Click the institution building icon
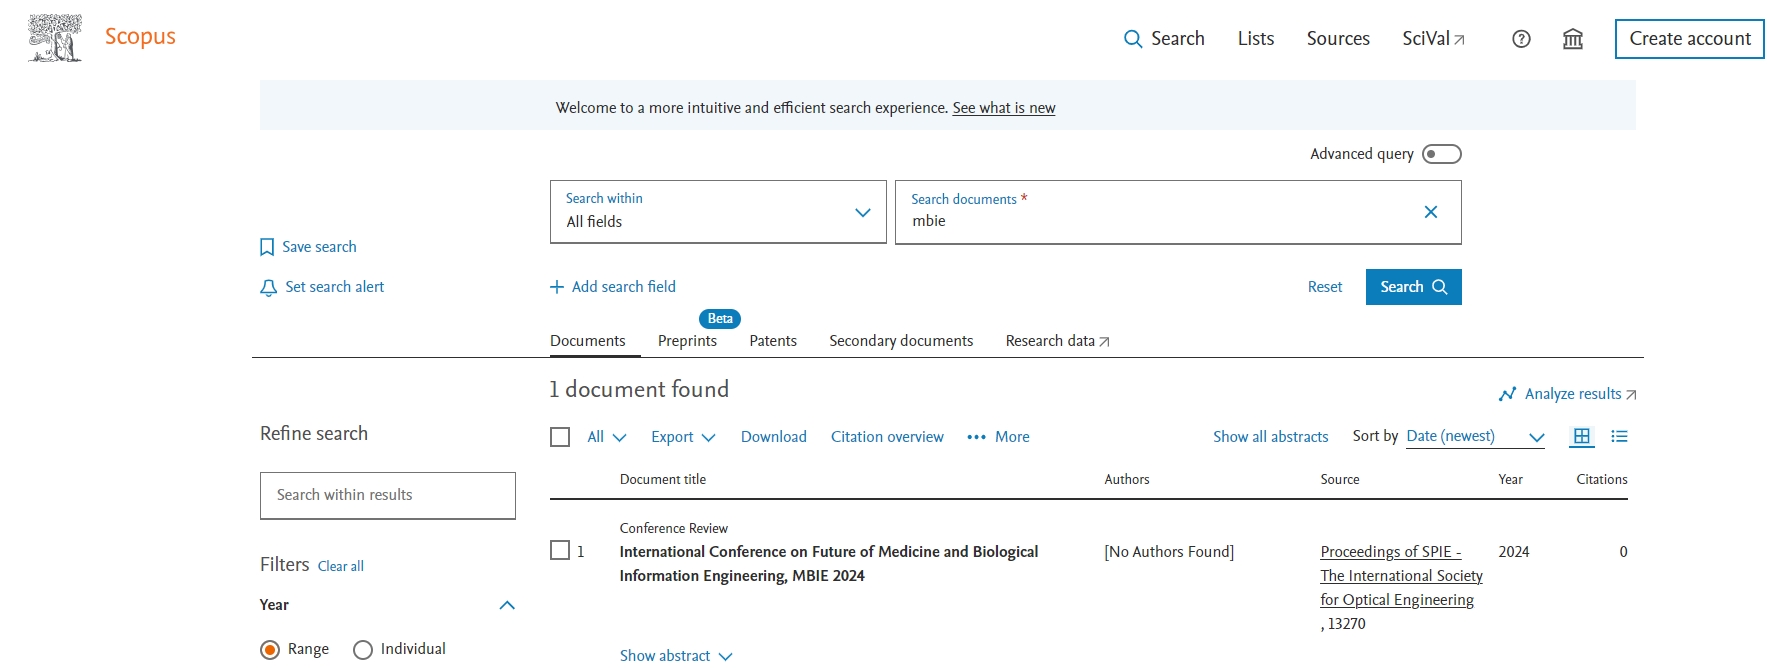This screenshot has height=668, width=1770. (1573, 39)
